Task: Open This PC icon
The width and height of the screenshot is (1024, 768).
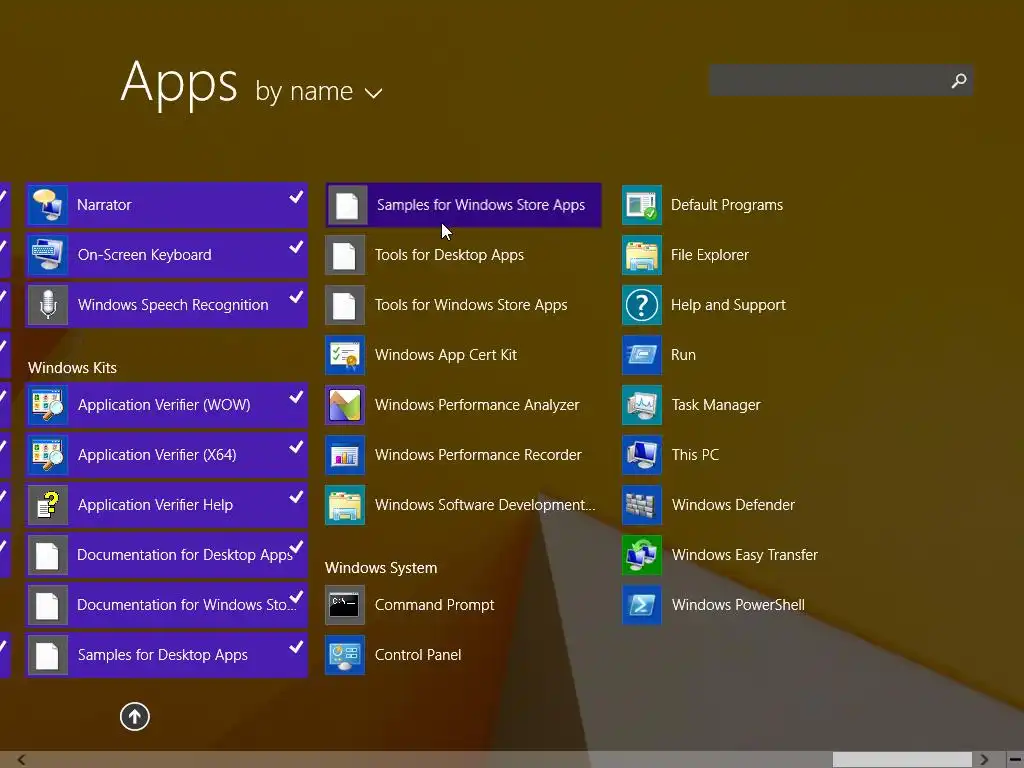Action: [x=642, y=455]
